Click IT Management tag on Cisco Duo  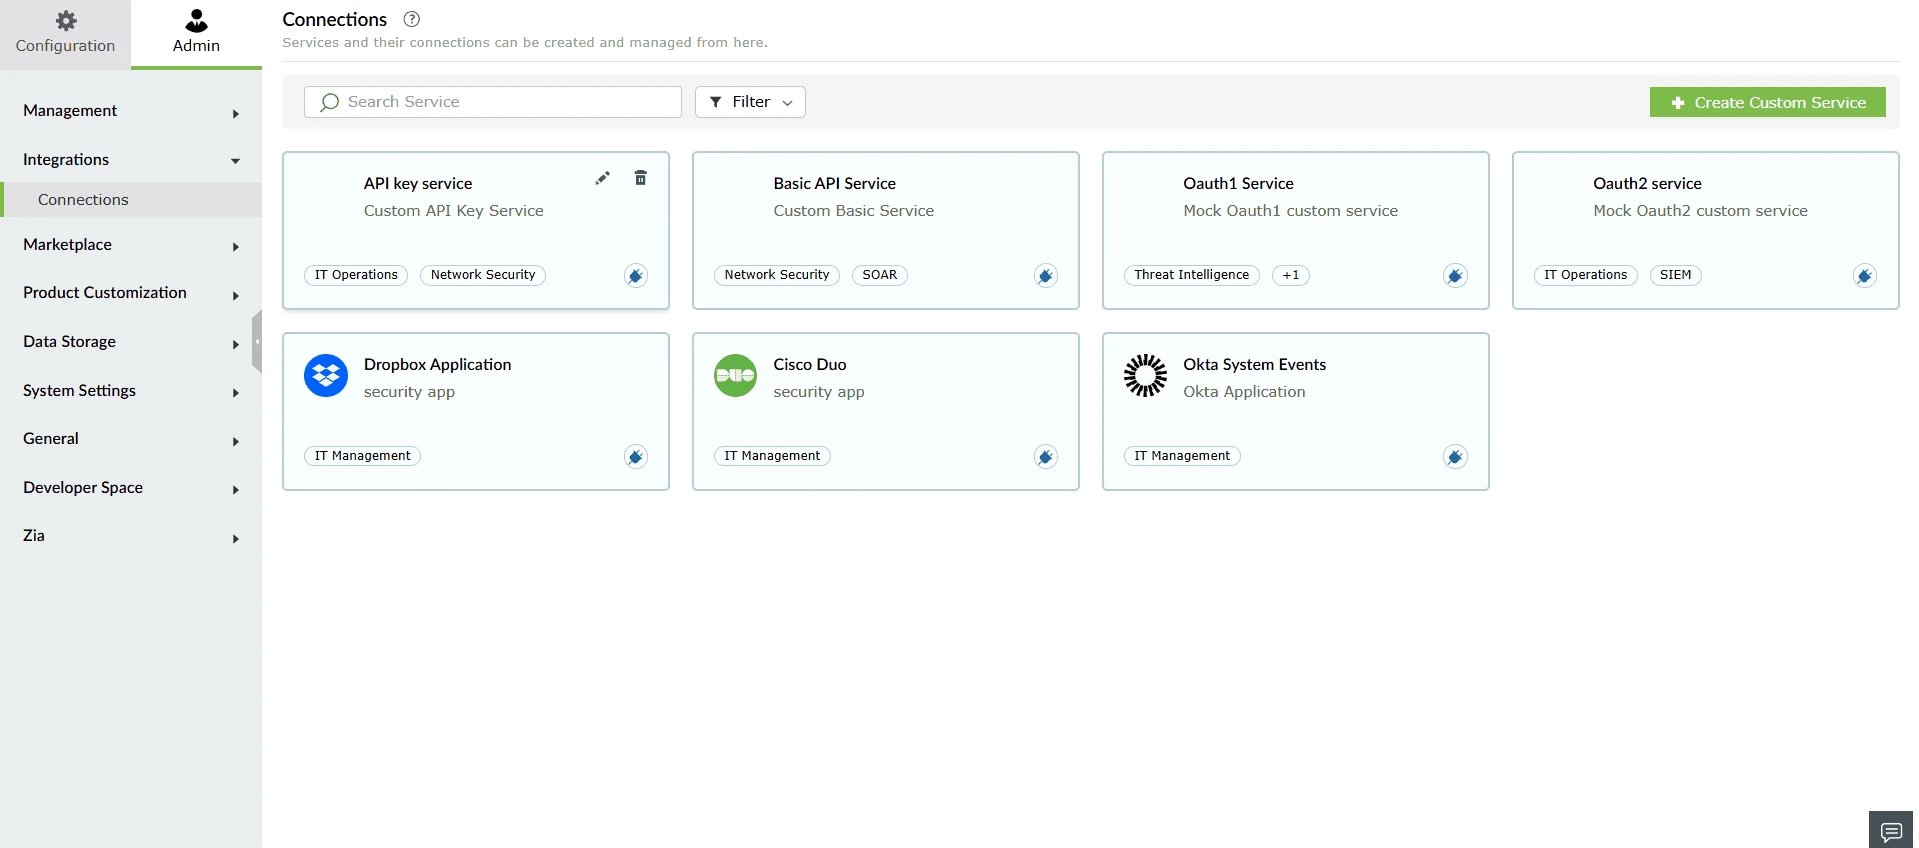(772, 456)
